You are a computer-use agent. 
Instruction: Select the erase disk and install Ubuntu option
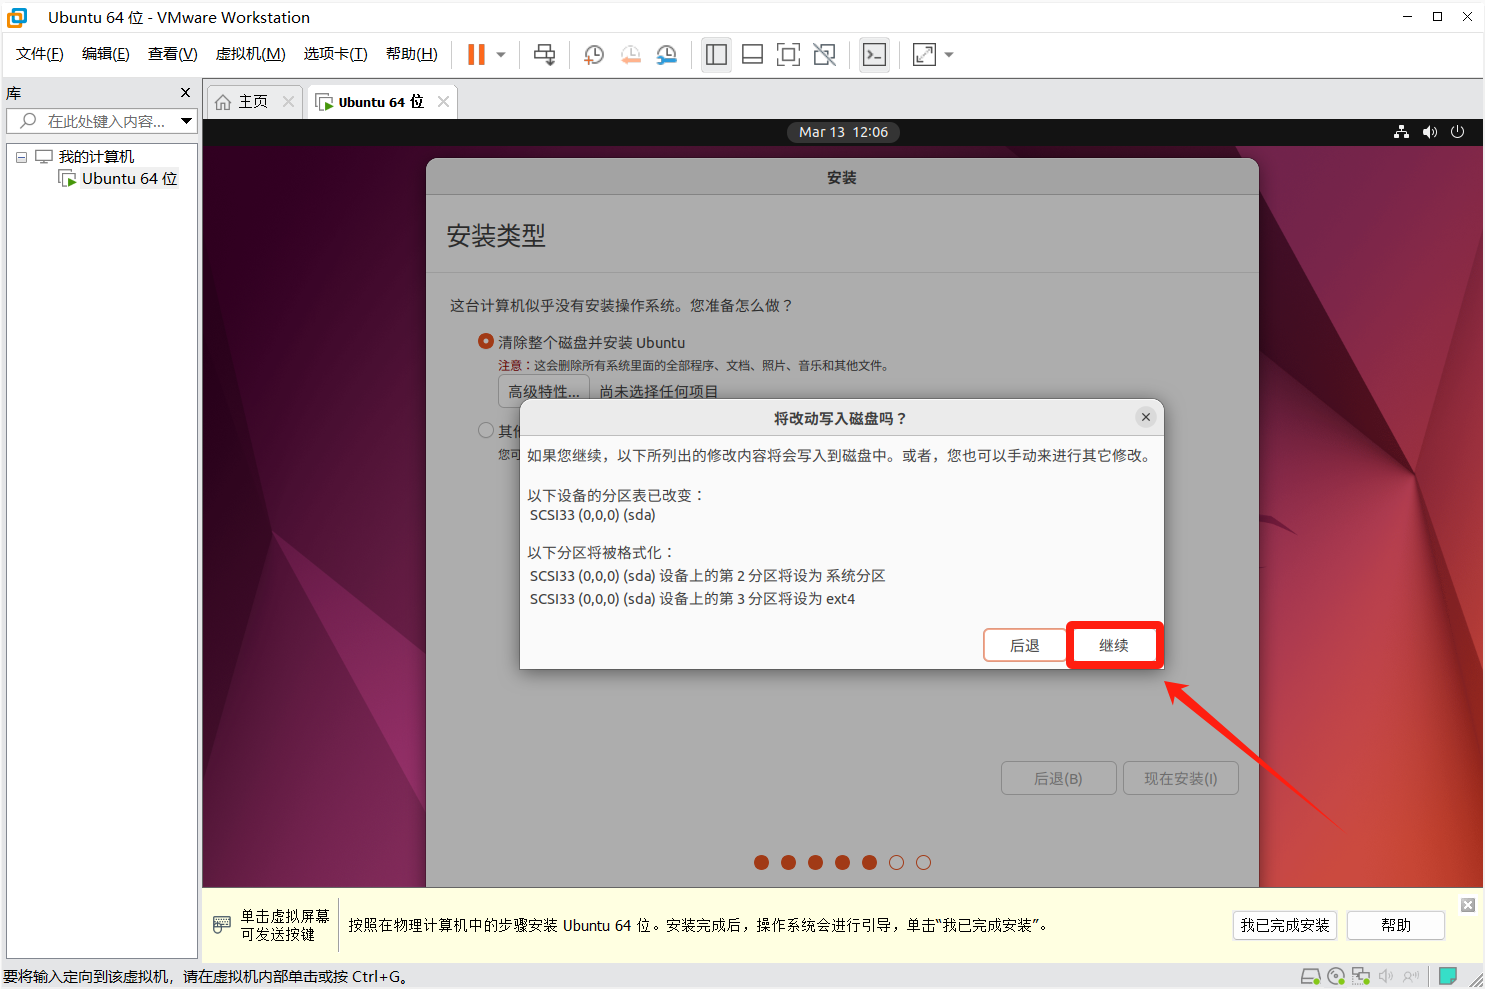pyautogui.click(x=486, y=342)
